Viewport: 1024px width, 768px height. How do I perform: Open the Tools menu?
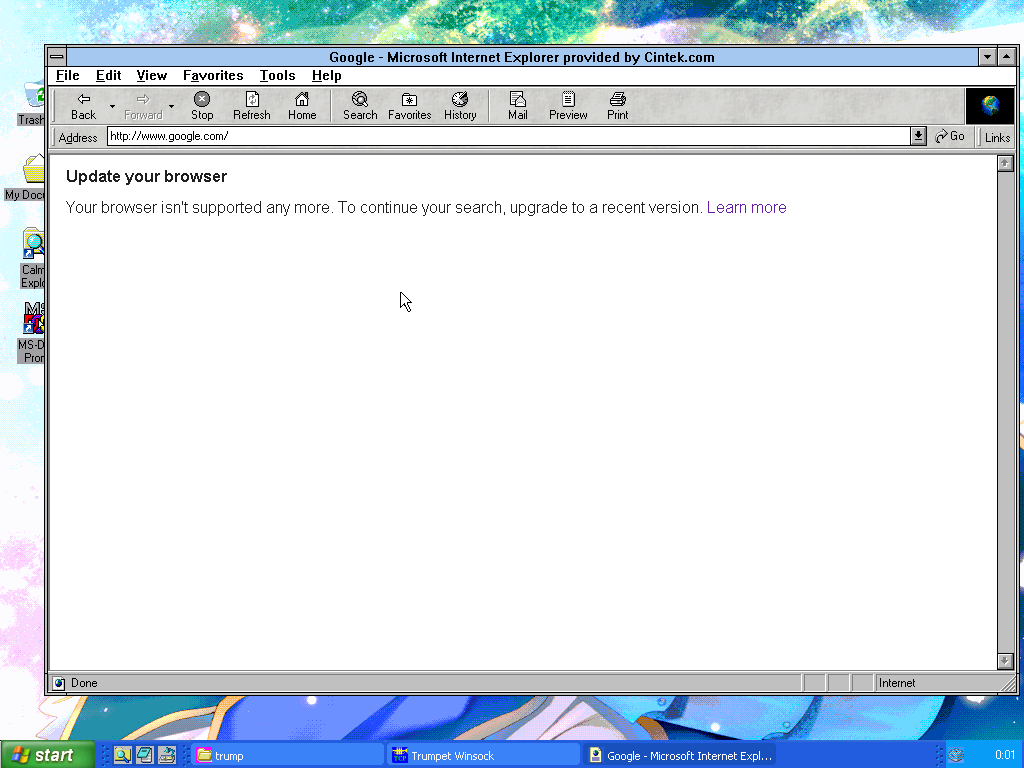tap(277, 76)
